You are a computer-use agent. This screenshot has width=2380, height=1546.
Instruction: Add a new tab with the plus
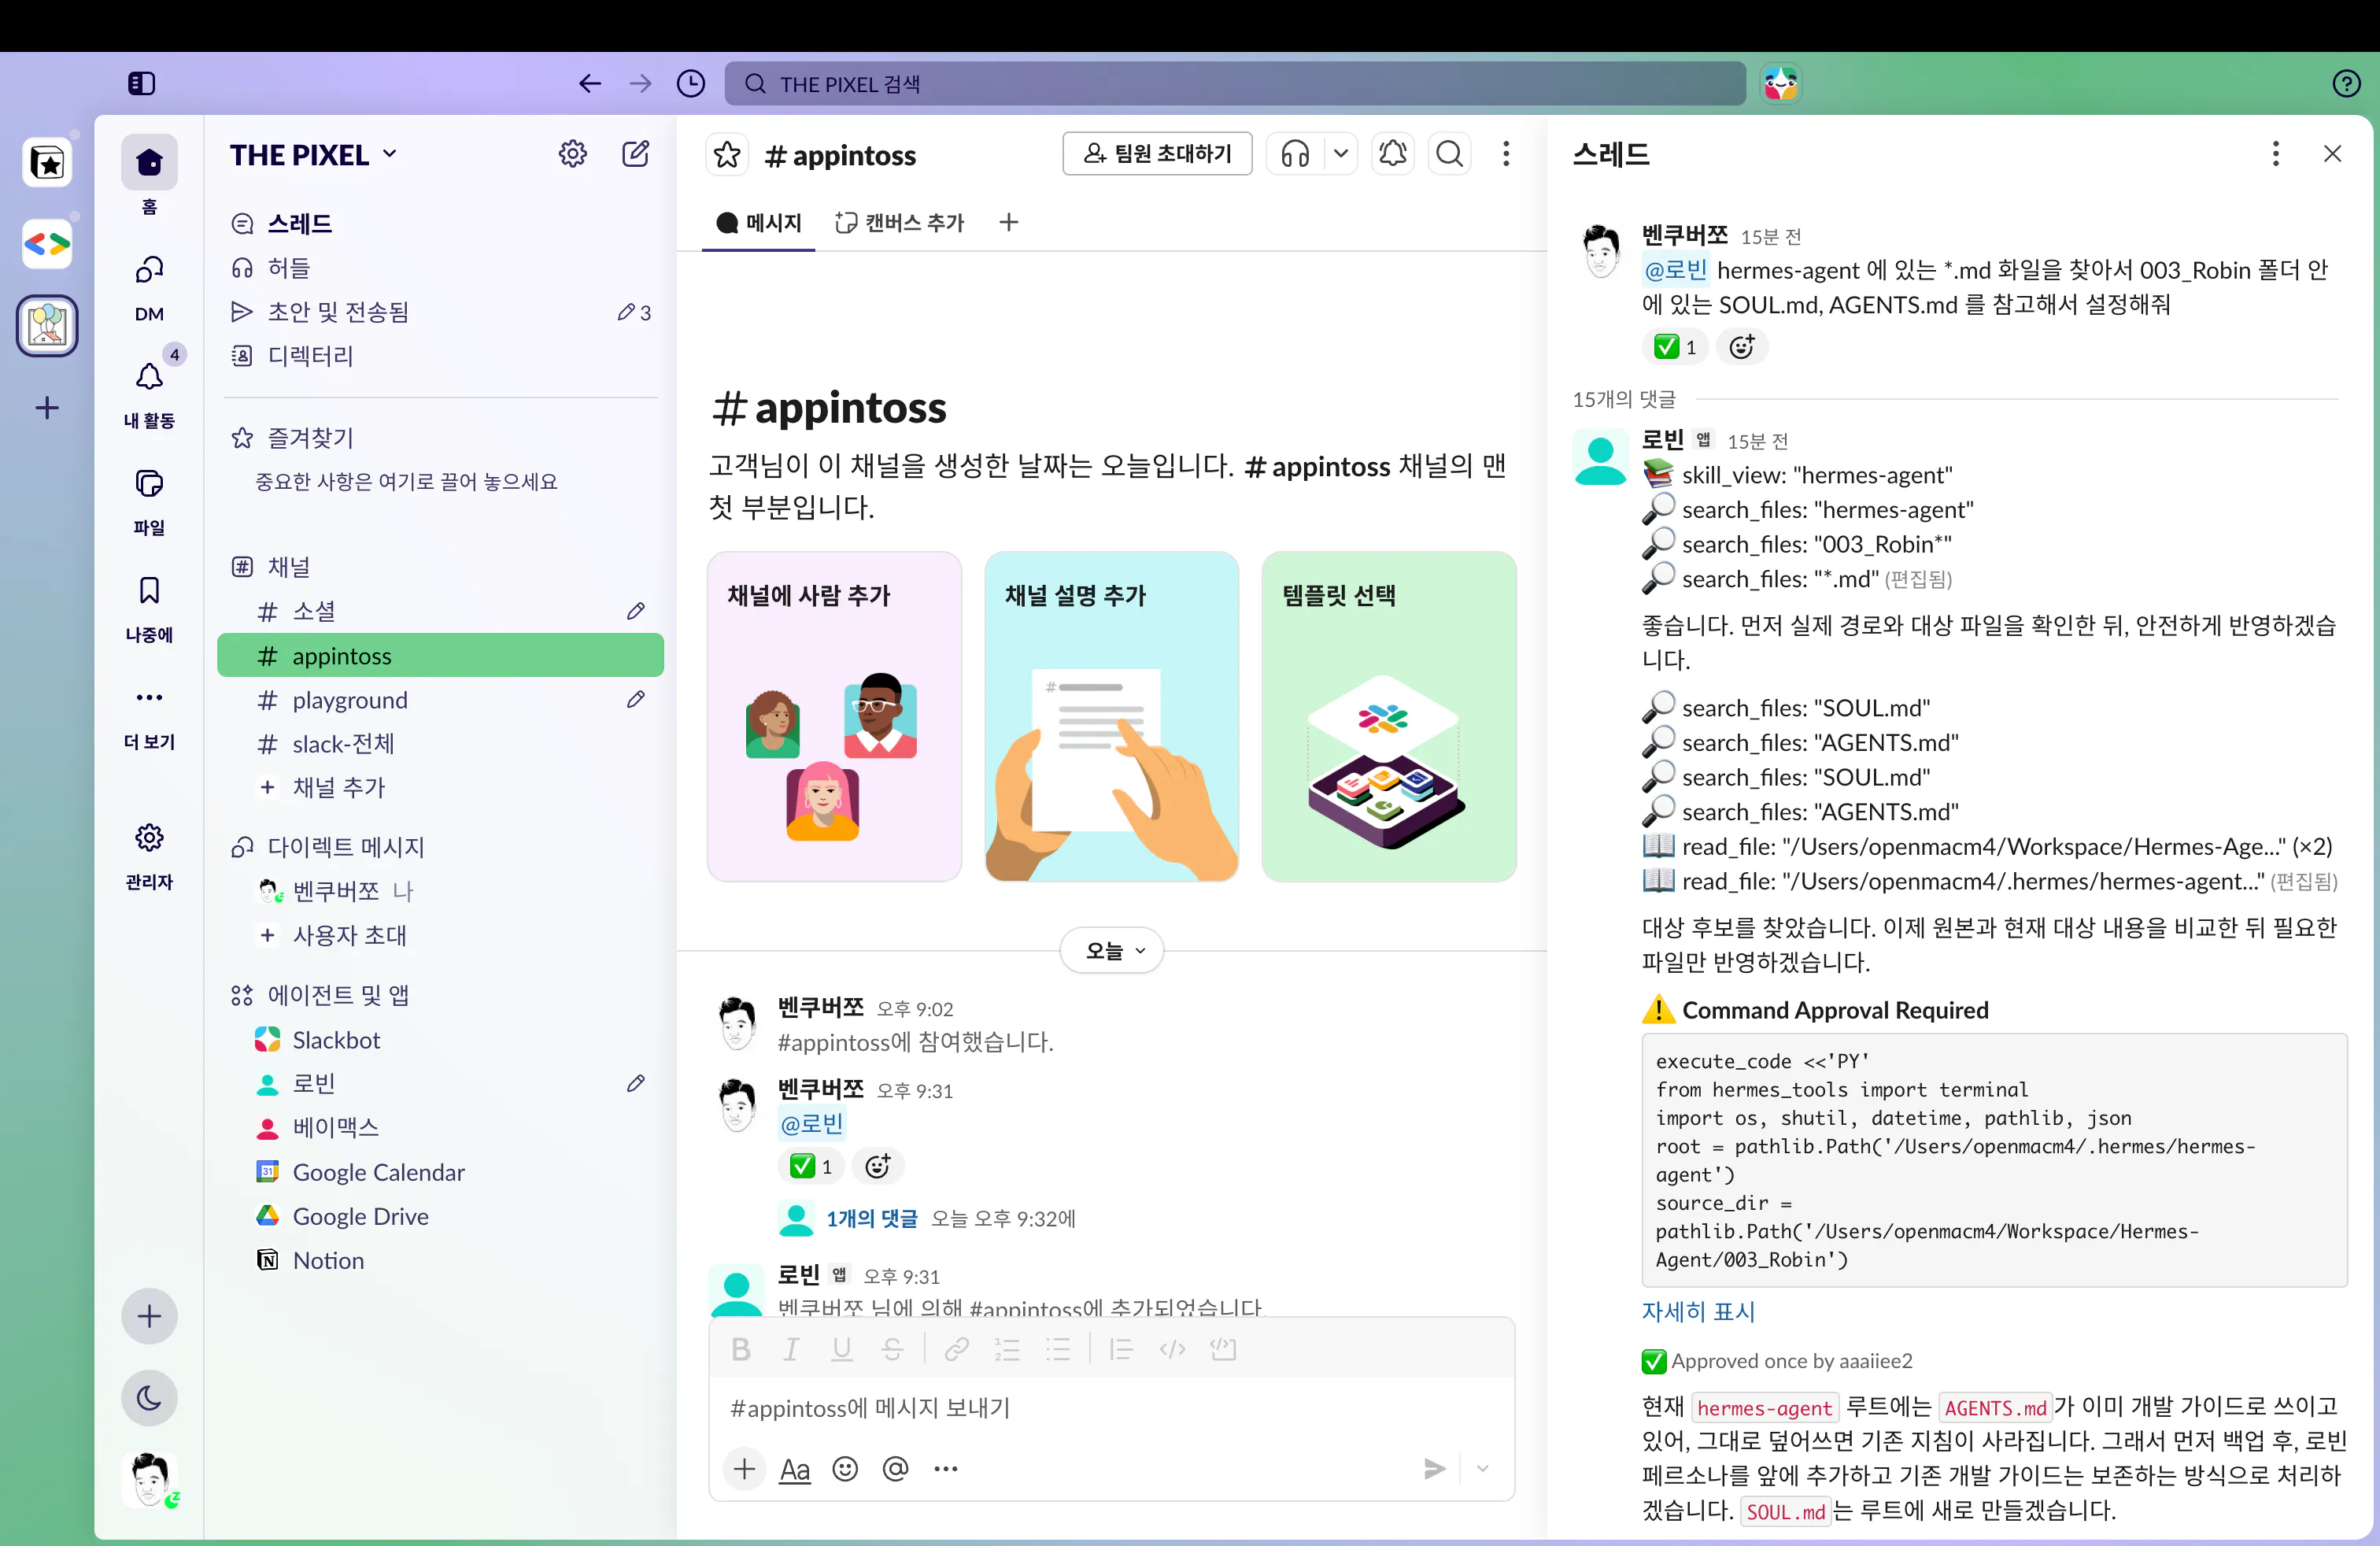tap(1009, 223)
